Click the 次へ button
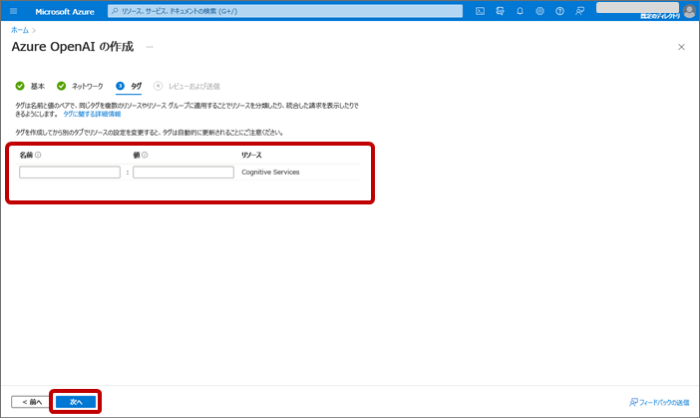Viewport: 700px width, 419px height. pos(76,402)
